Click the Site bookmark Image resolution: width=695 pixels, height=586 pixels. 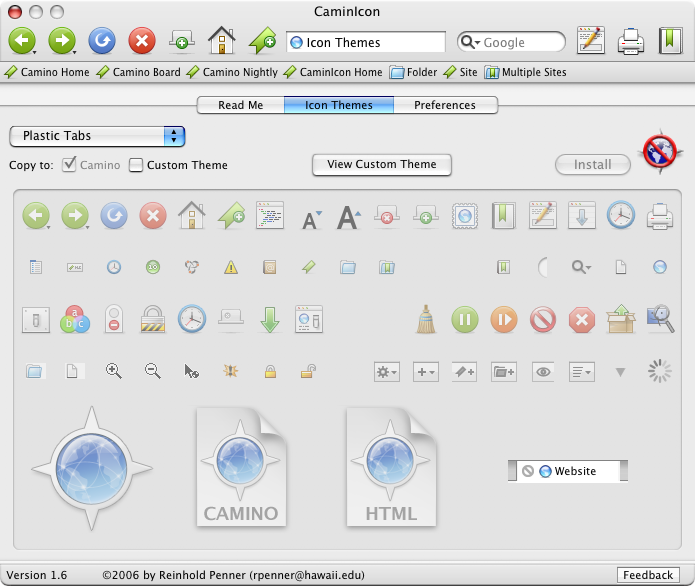click(460, 72)
